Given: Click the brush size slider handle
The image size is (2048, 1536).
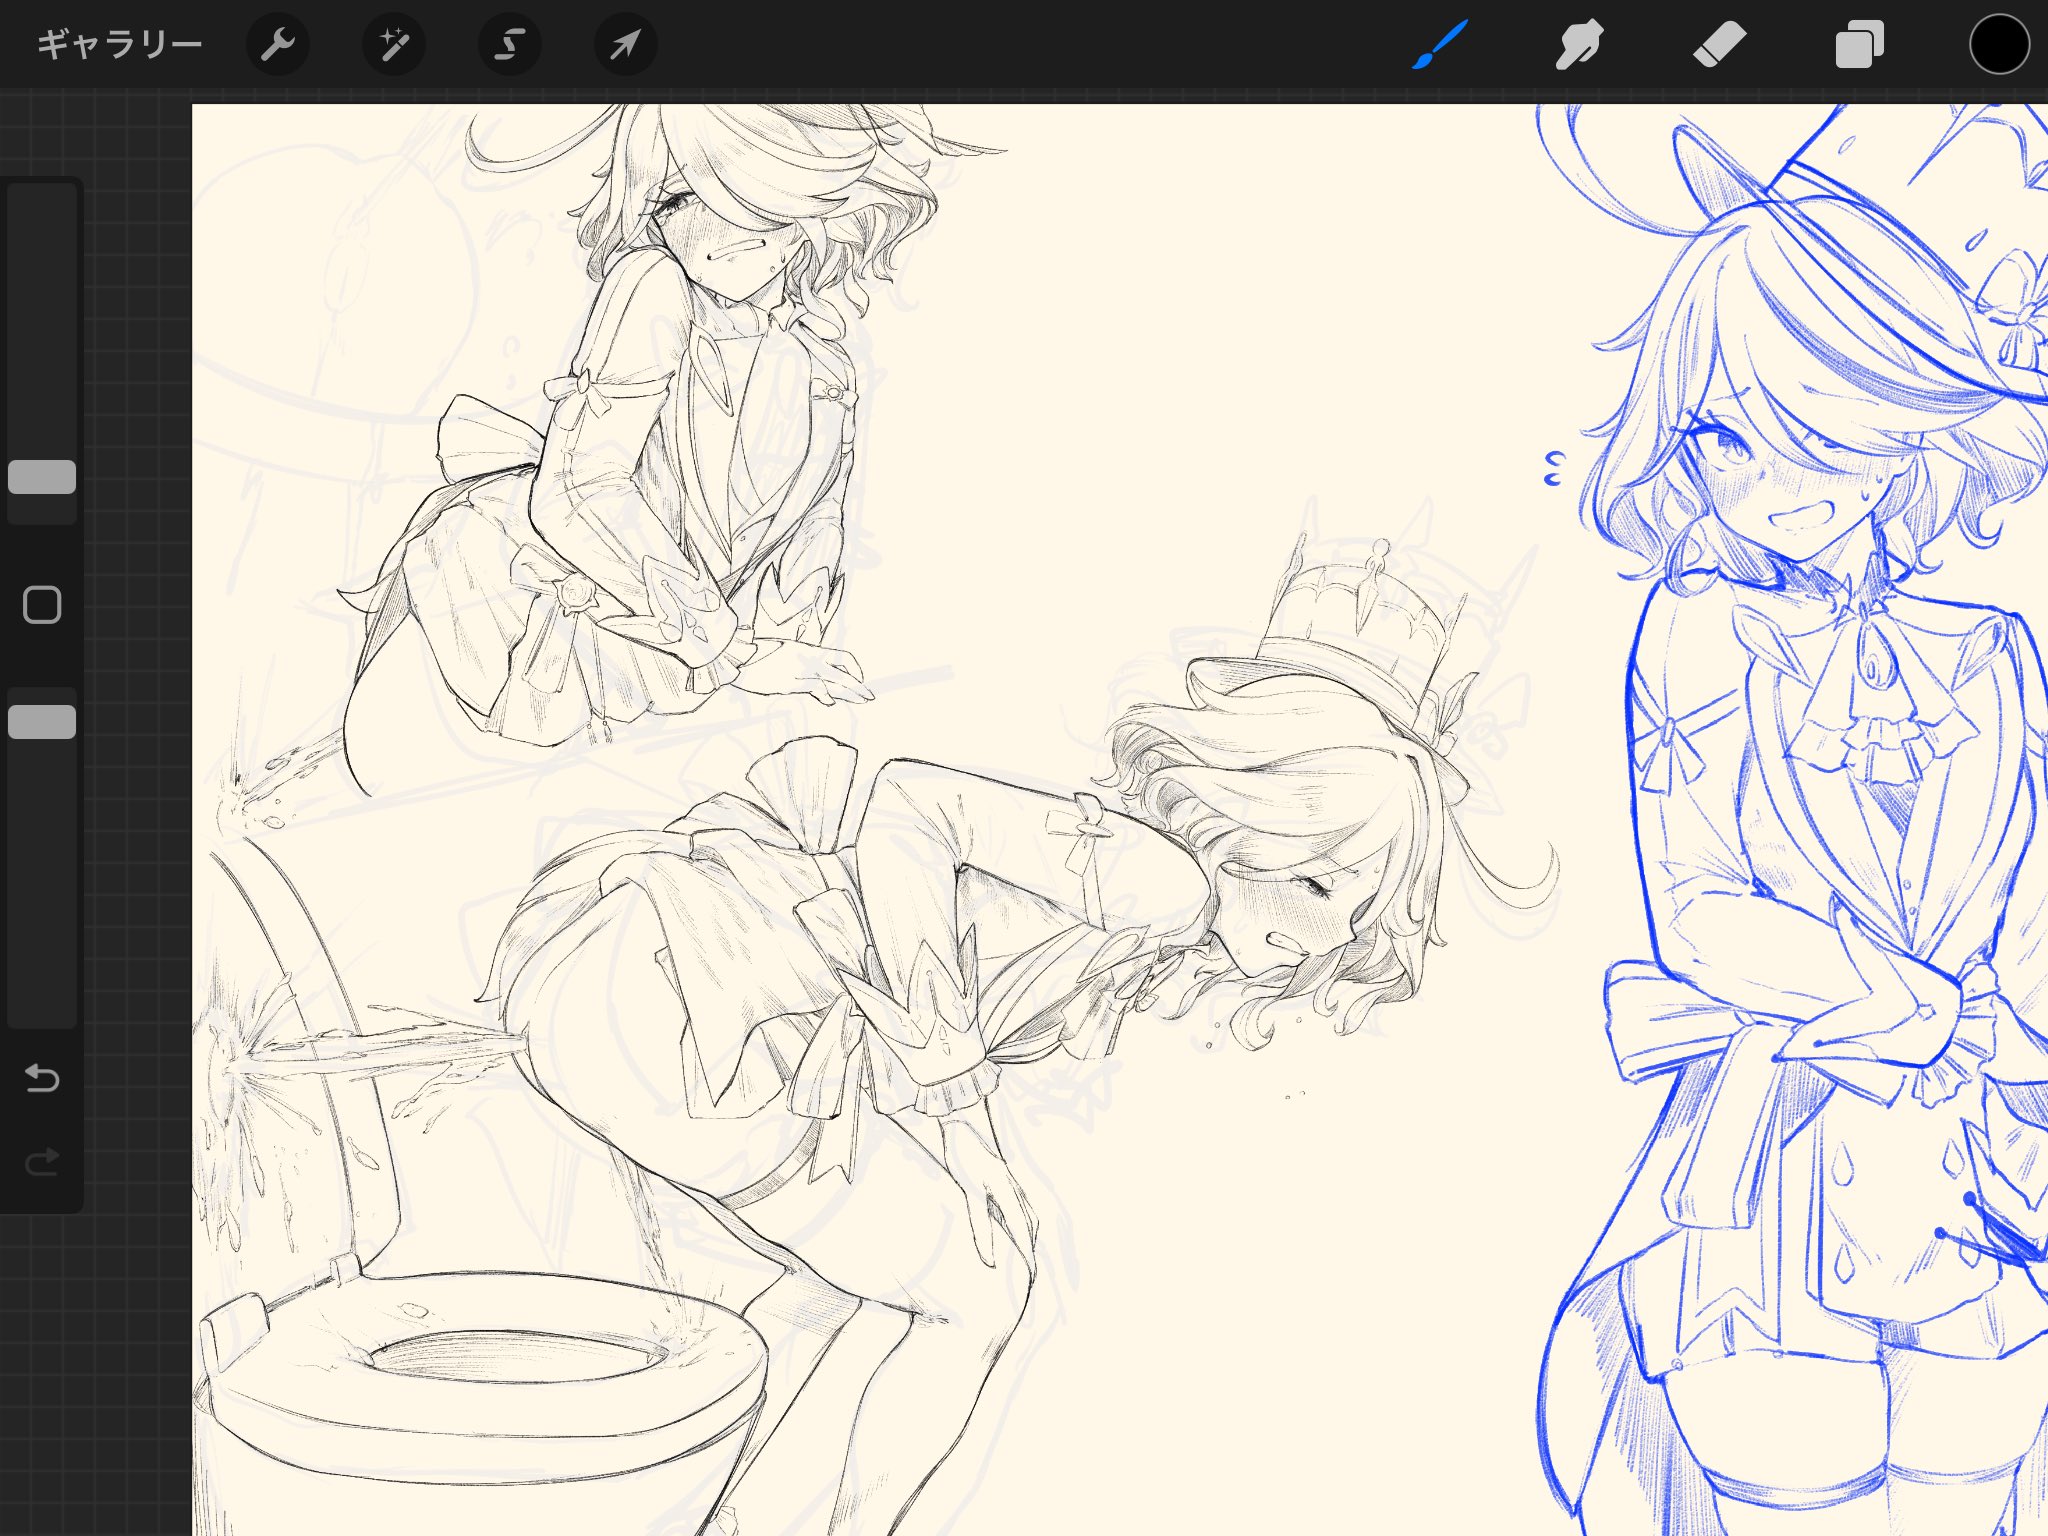Looking at the screenshot, I should [42, 477].
